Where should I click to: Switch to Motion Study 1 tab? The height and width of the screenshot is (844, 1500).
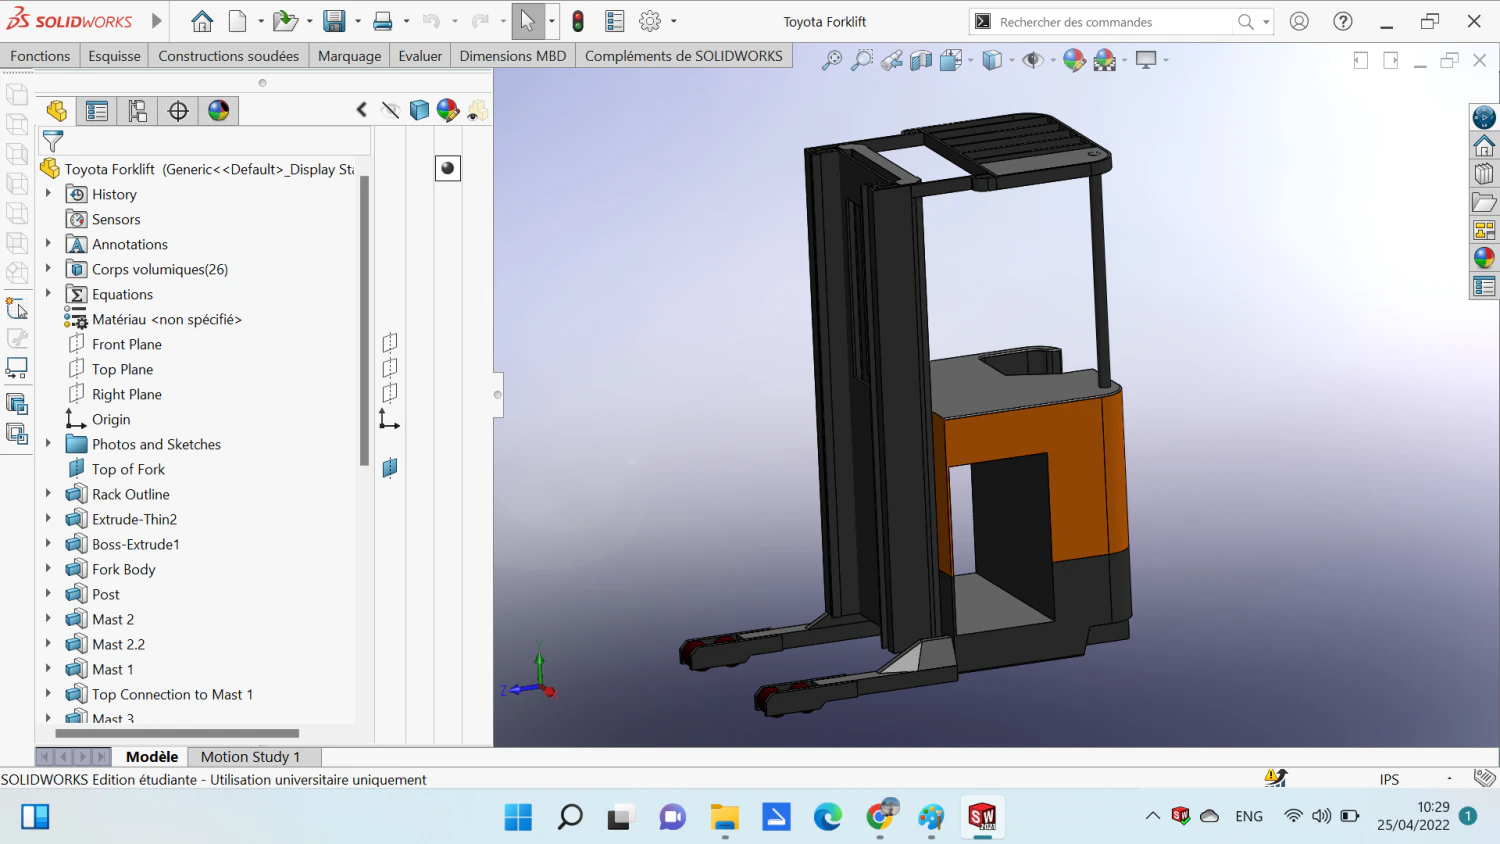(x=250, y=757)
